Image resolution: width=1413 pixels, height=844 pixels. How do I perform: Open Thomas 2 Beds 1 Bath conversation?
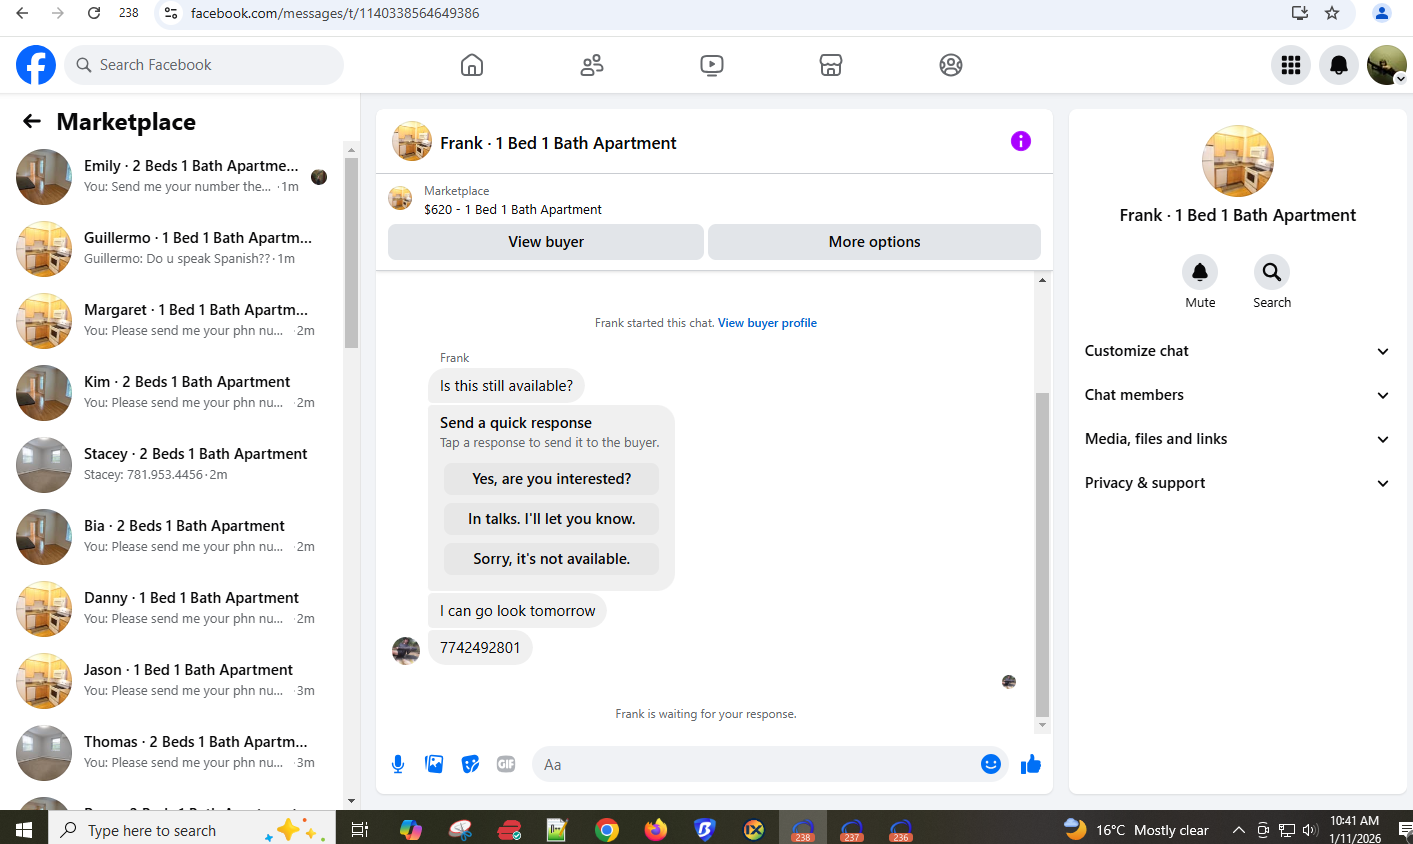coord(174,753)
